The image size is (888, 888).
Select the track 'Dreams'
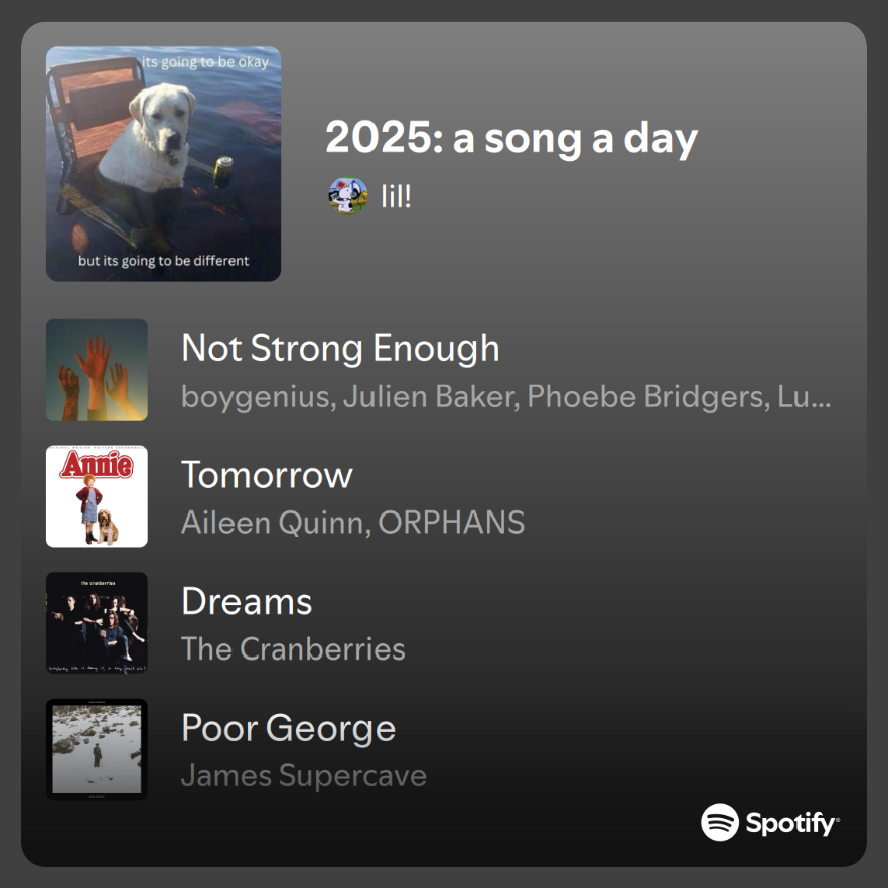tap(247, 601)
